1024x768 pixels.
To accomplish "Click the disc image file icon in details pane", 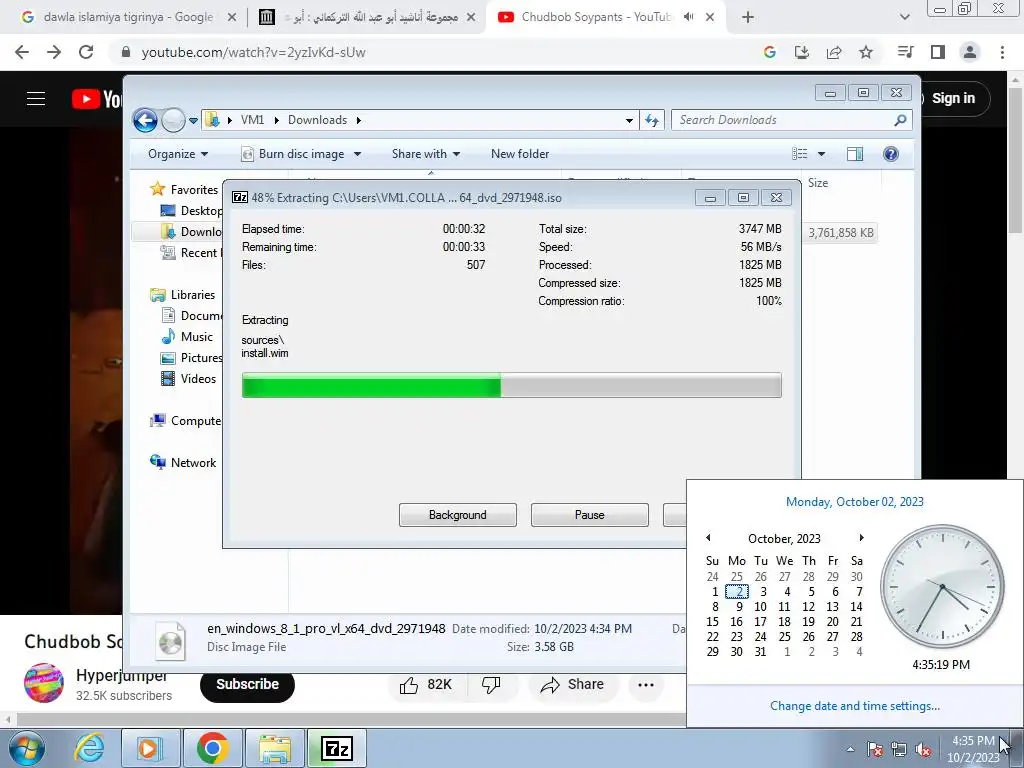I will [x=170, y=641].
